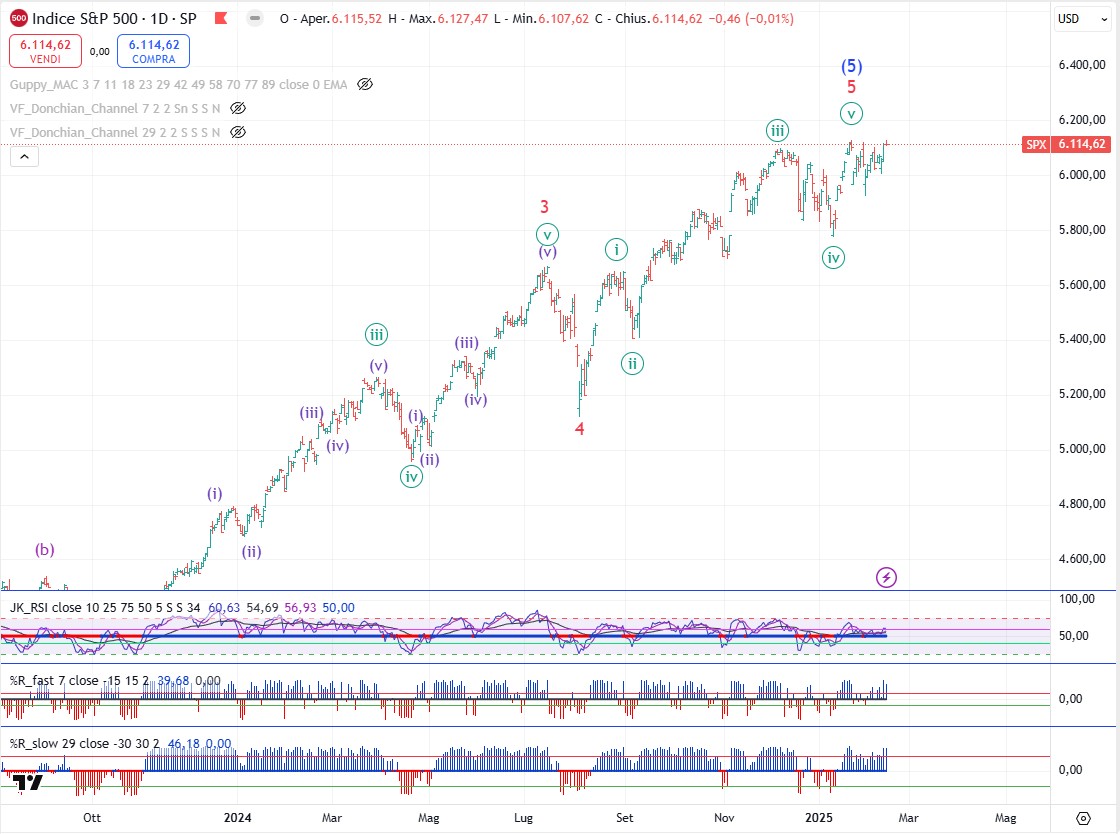Screen dimensions: 1120x834
Task: Select the VF_Donchian_Channel 7 legend name
Action: pyautogui.click(x=115, y=109)
